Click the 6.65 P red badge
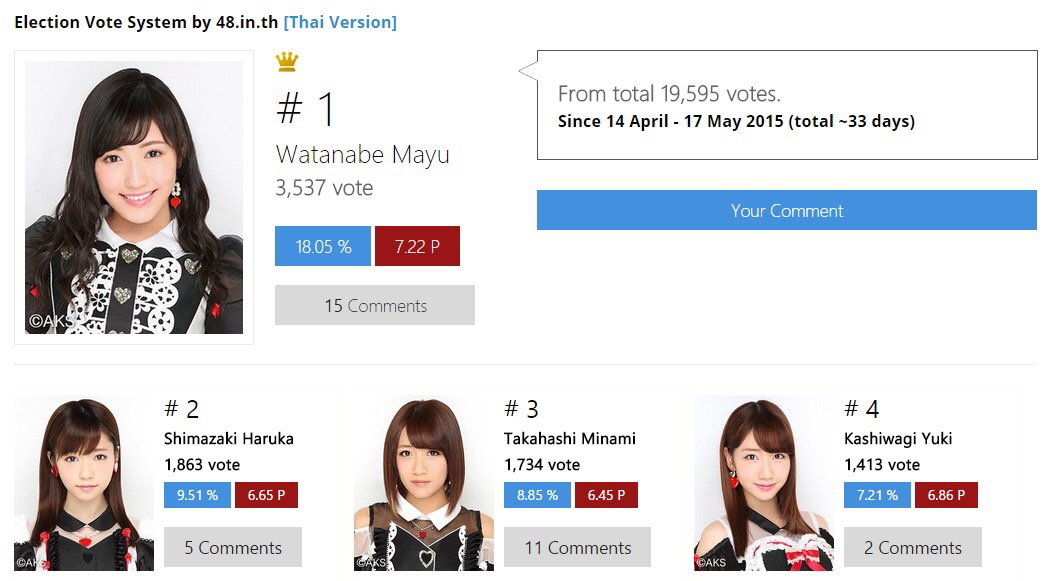Screen dimensions: 1044x581 pyautogui.click(x=266, y=495)
